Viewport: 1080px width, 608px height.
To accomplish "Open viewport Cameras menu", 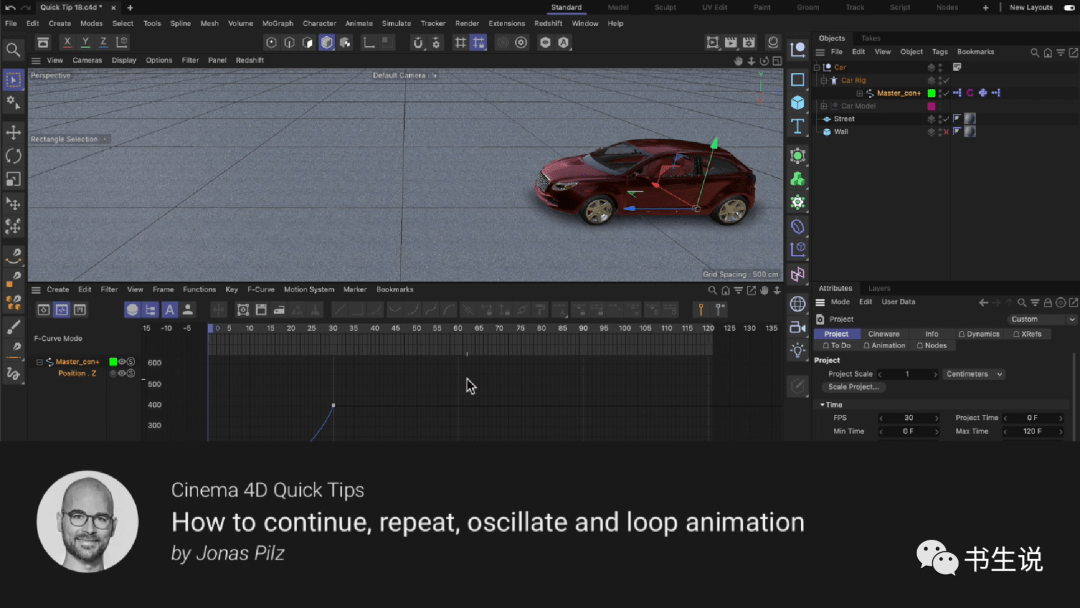I will [x=87, y=61].
